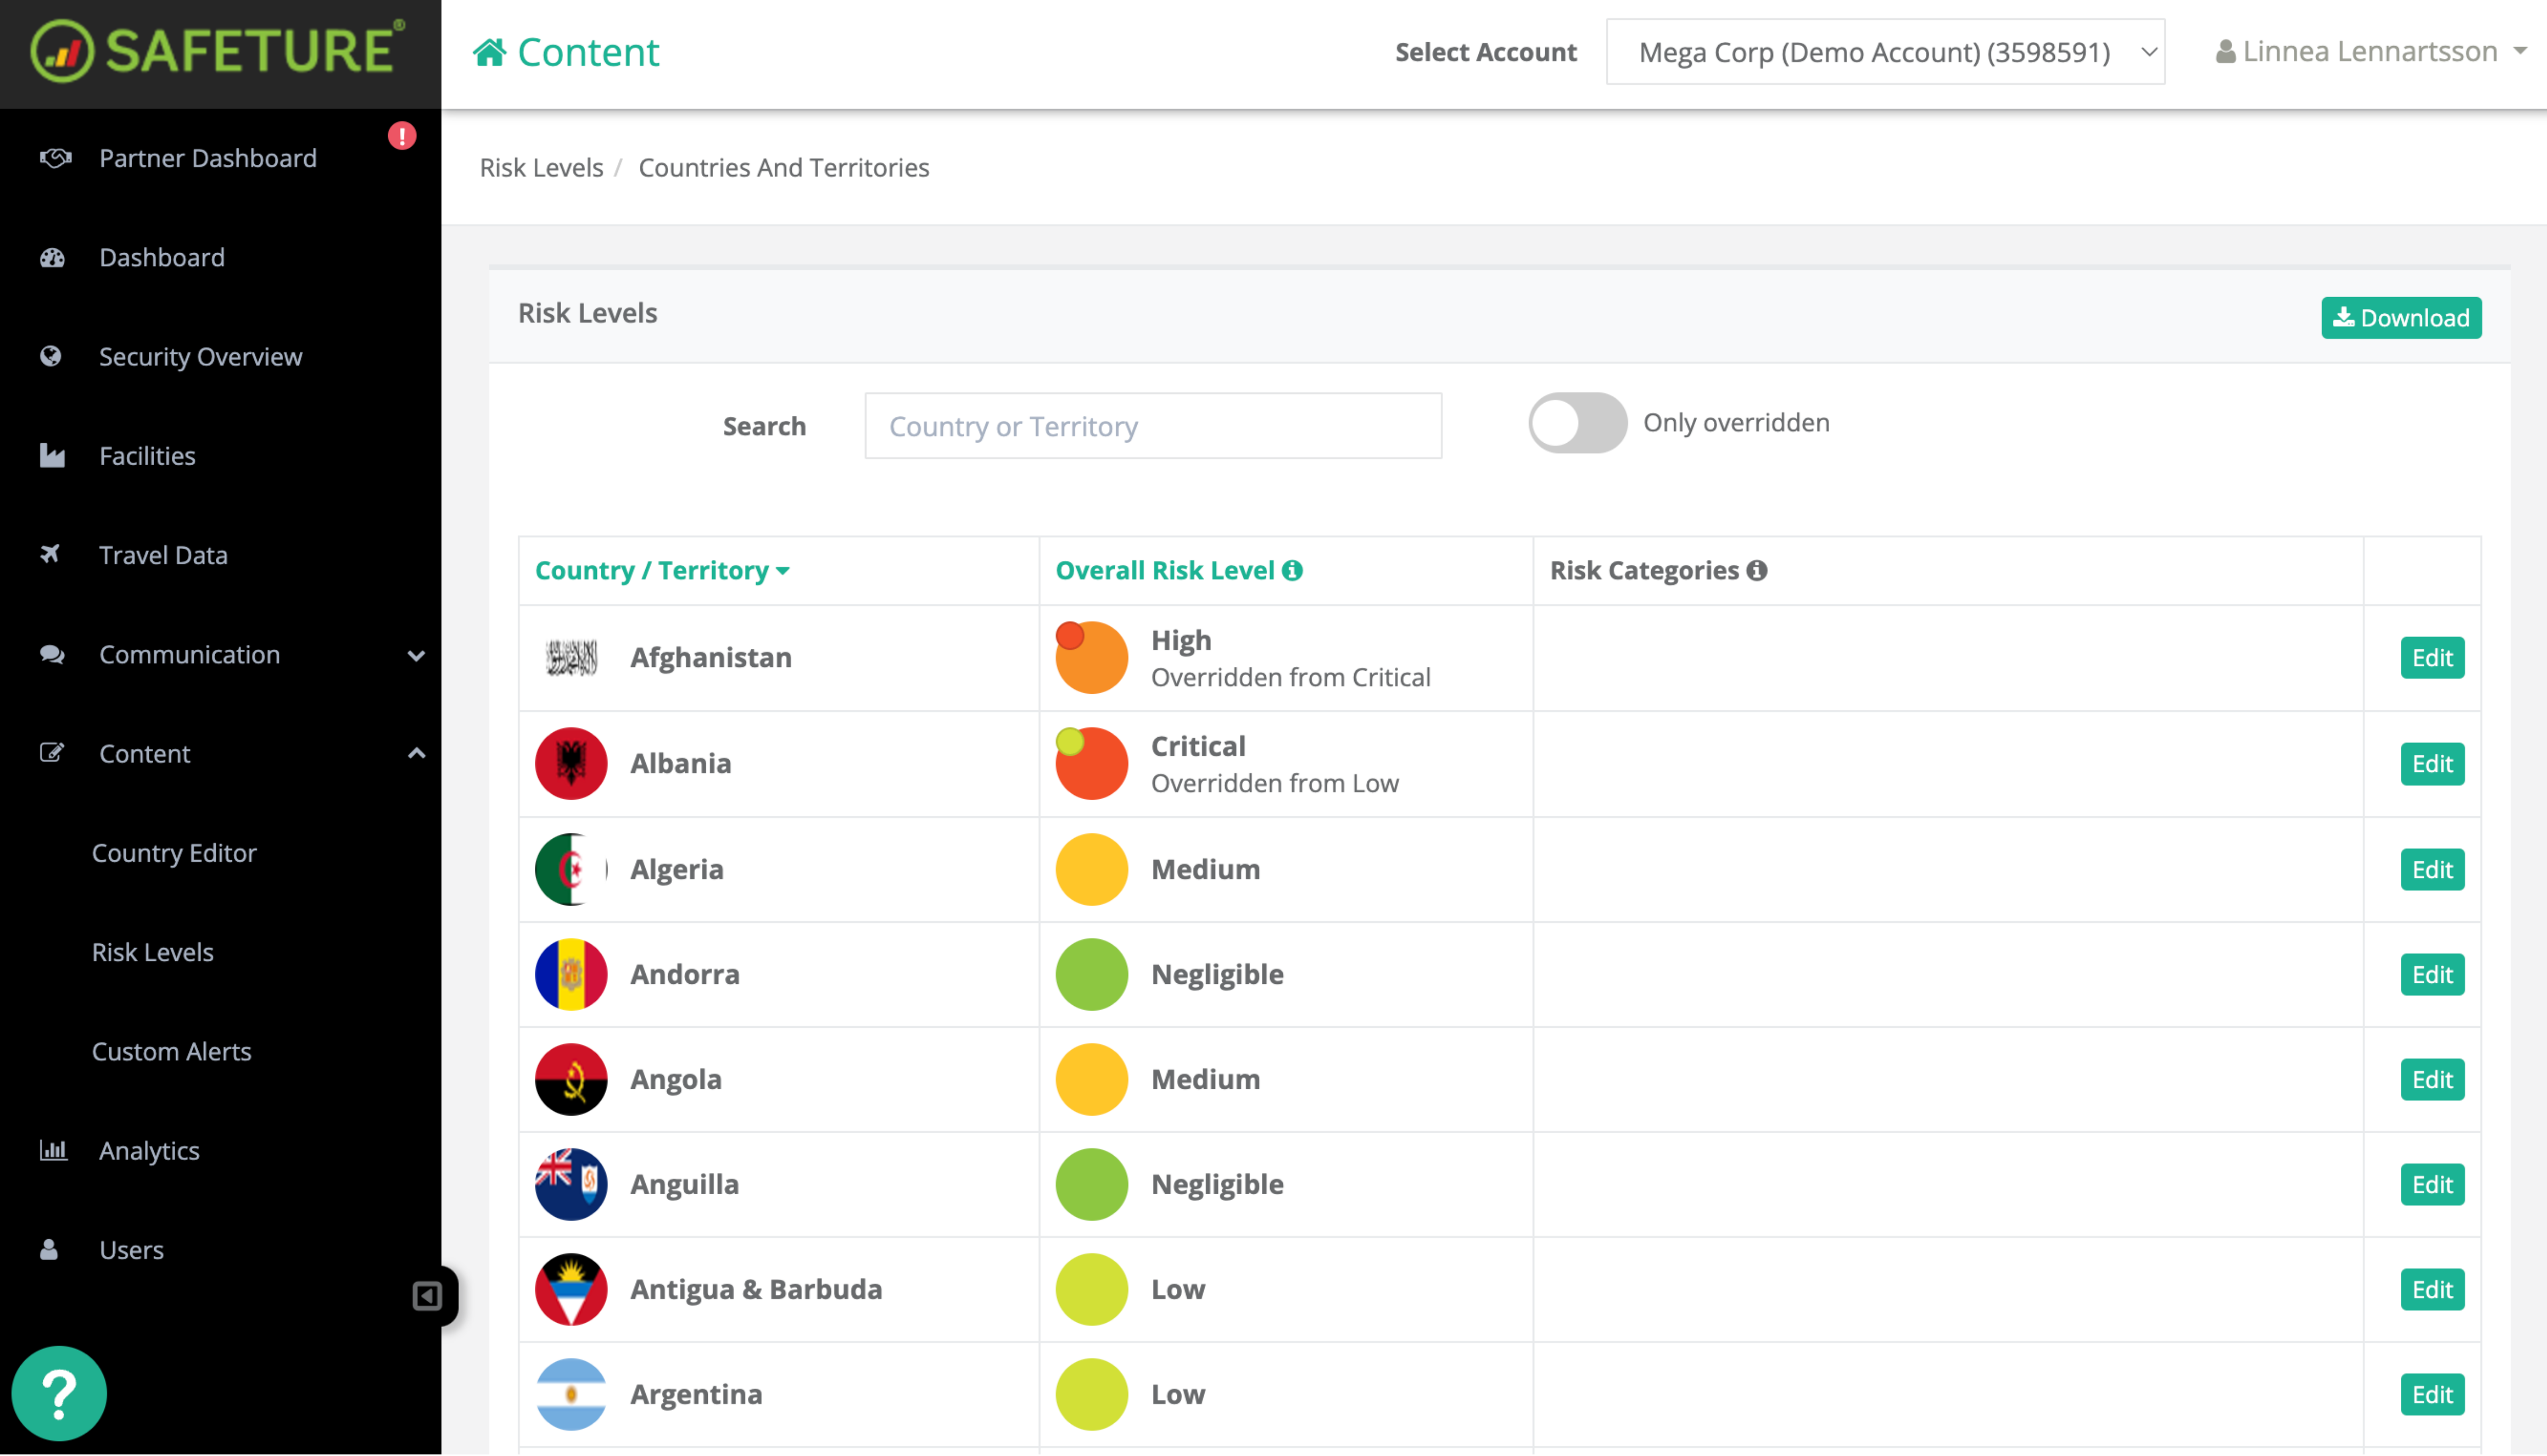Viewport: 2547px width, 1456px height.
Task: Expand the Communication menu chevron
Action: click(x=416, y=655)
